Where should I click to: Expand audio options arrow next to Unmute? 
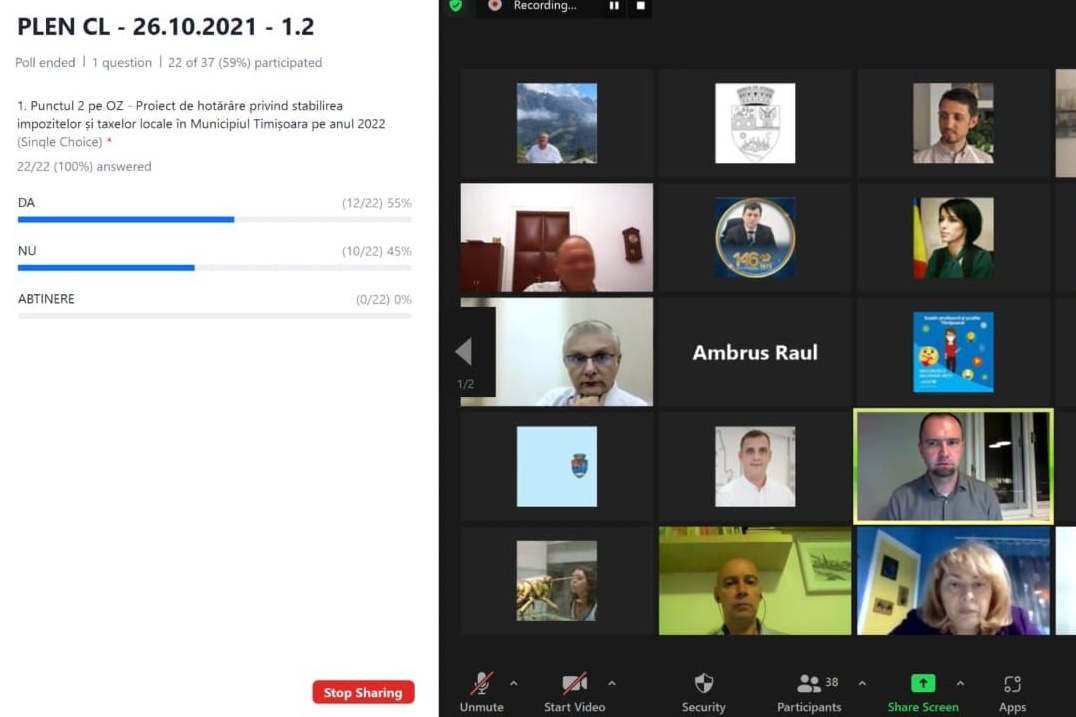[x=514, y=684]
